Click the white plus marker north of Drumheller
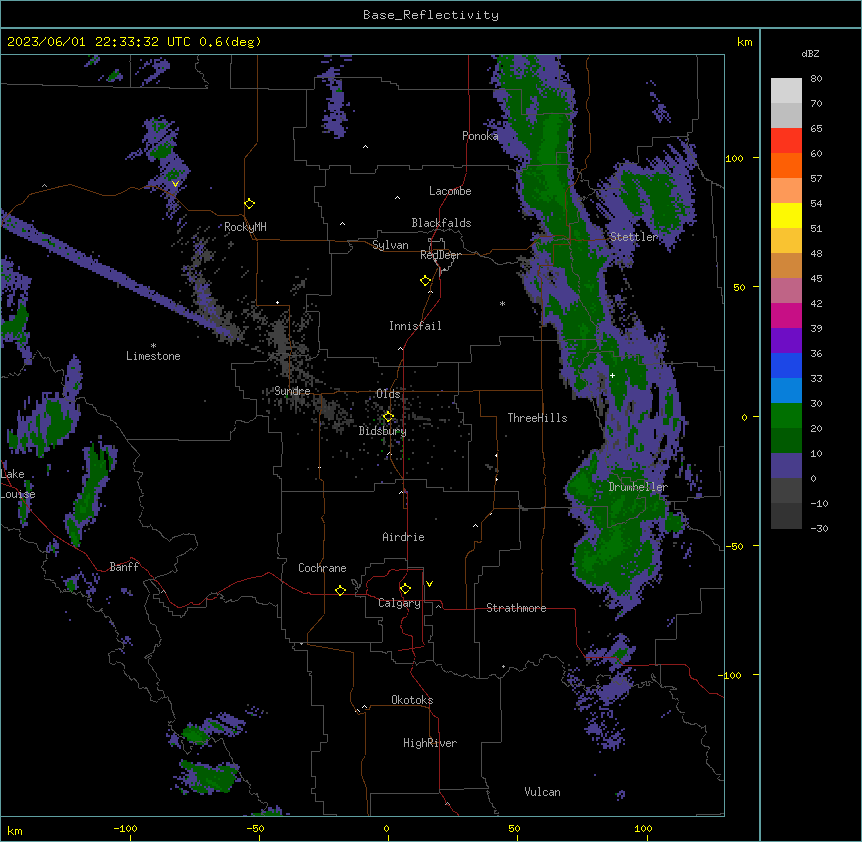Screen dimensions: 862x842 click(612, 375)
